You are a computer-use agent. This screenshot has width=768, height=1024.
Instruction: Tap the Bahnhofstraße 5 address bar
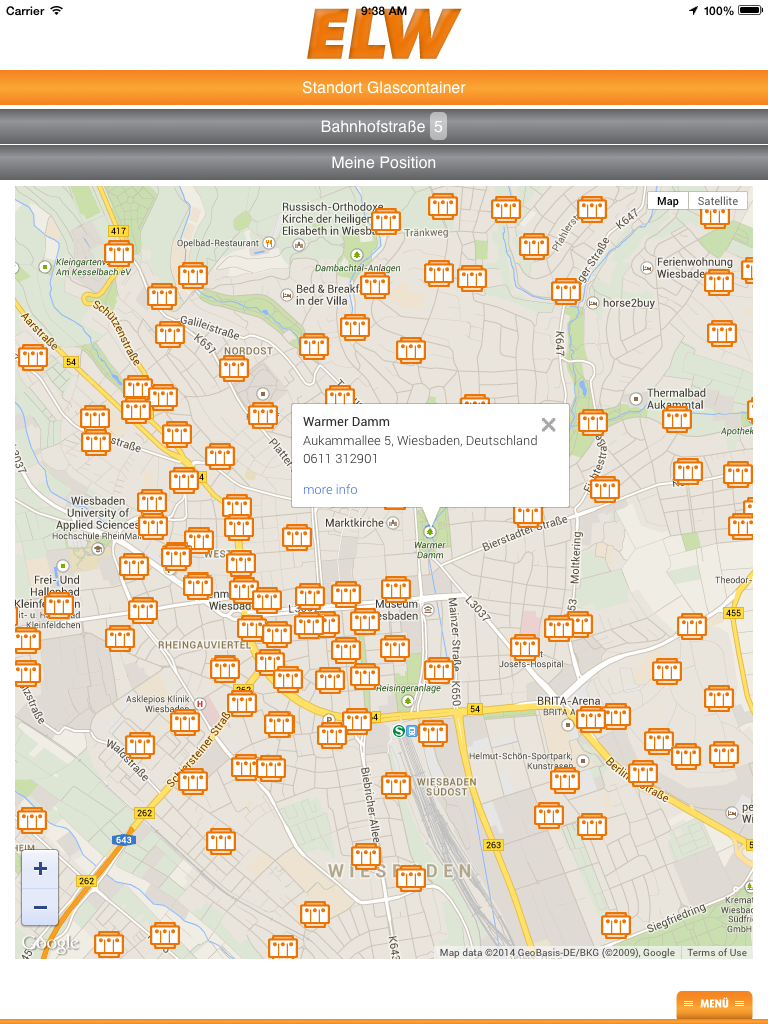coord(384,126)
